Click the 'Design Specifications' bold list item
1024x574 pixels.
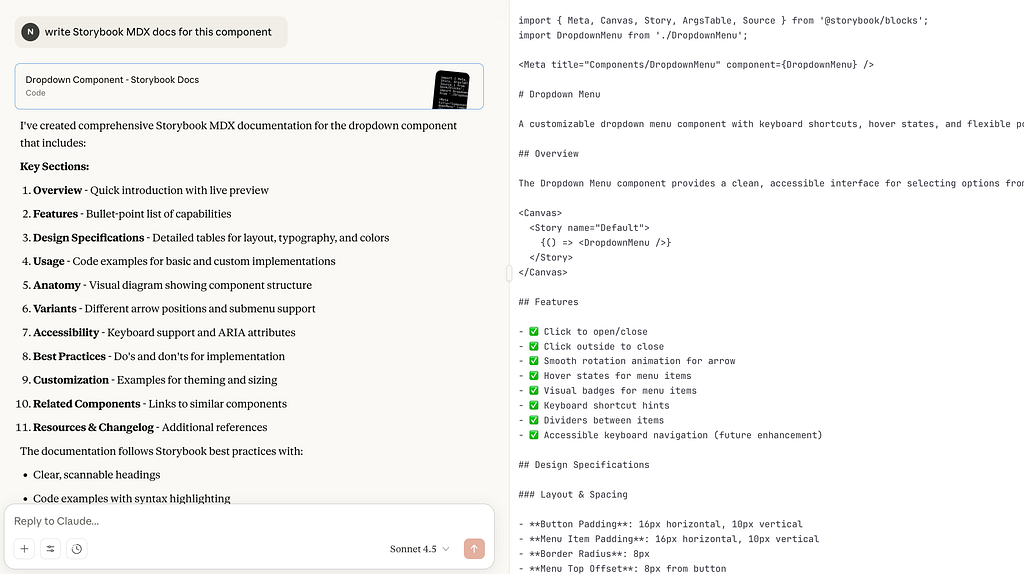(88, 238)
